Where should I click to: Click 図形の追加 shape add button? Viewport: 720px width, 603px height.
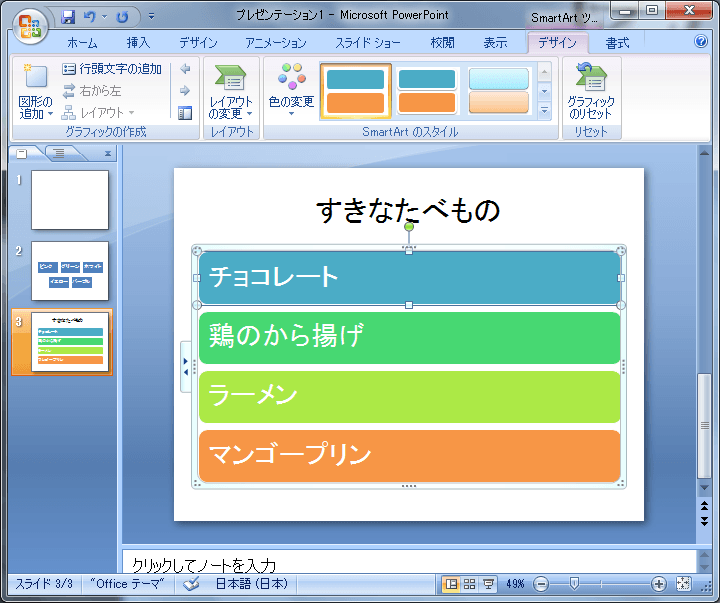click(x=35, y=91)
